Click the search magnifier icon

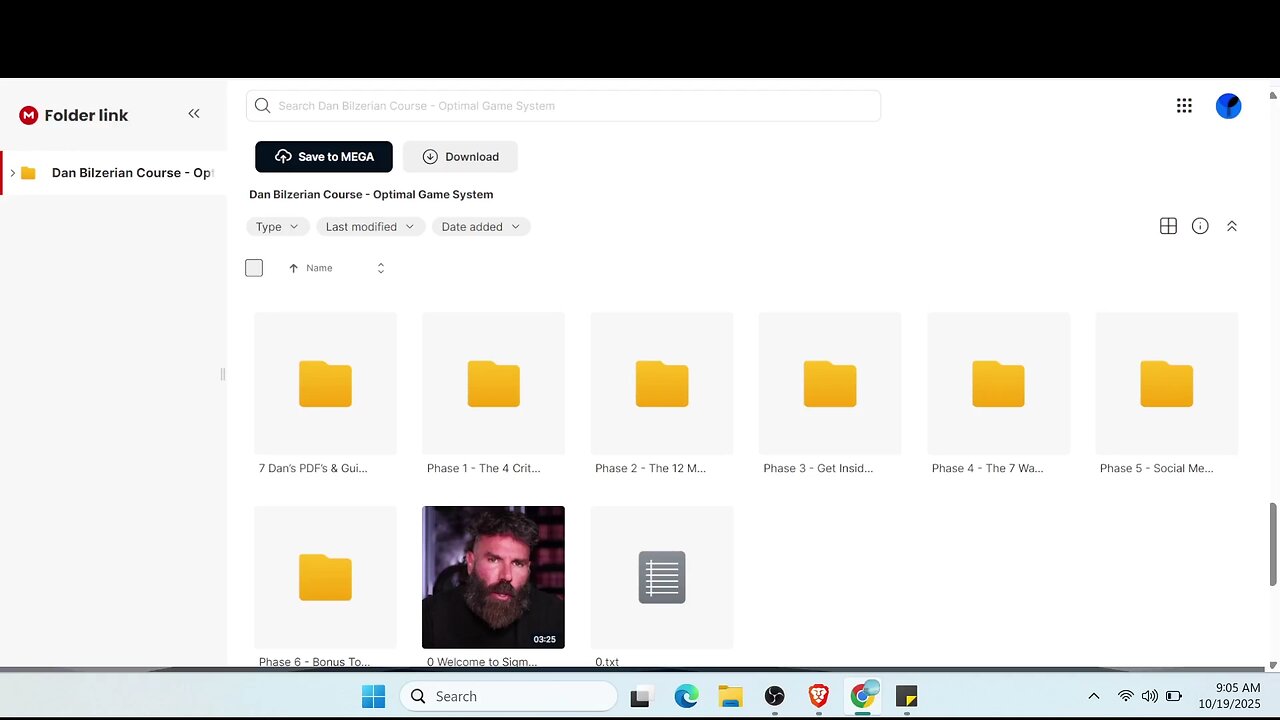pos(262,105)
